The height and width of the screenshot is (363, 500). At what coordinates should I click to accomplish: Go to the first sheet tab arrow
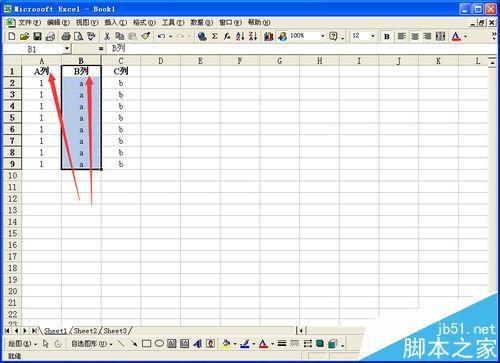pos(7,331)
